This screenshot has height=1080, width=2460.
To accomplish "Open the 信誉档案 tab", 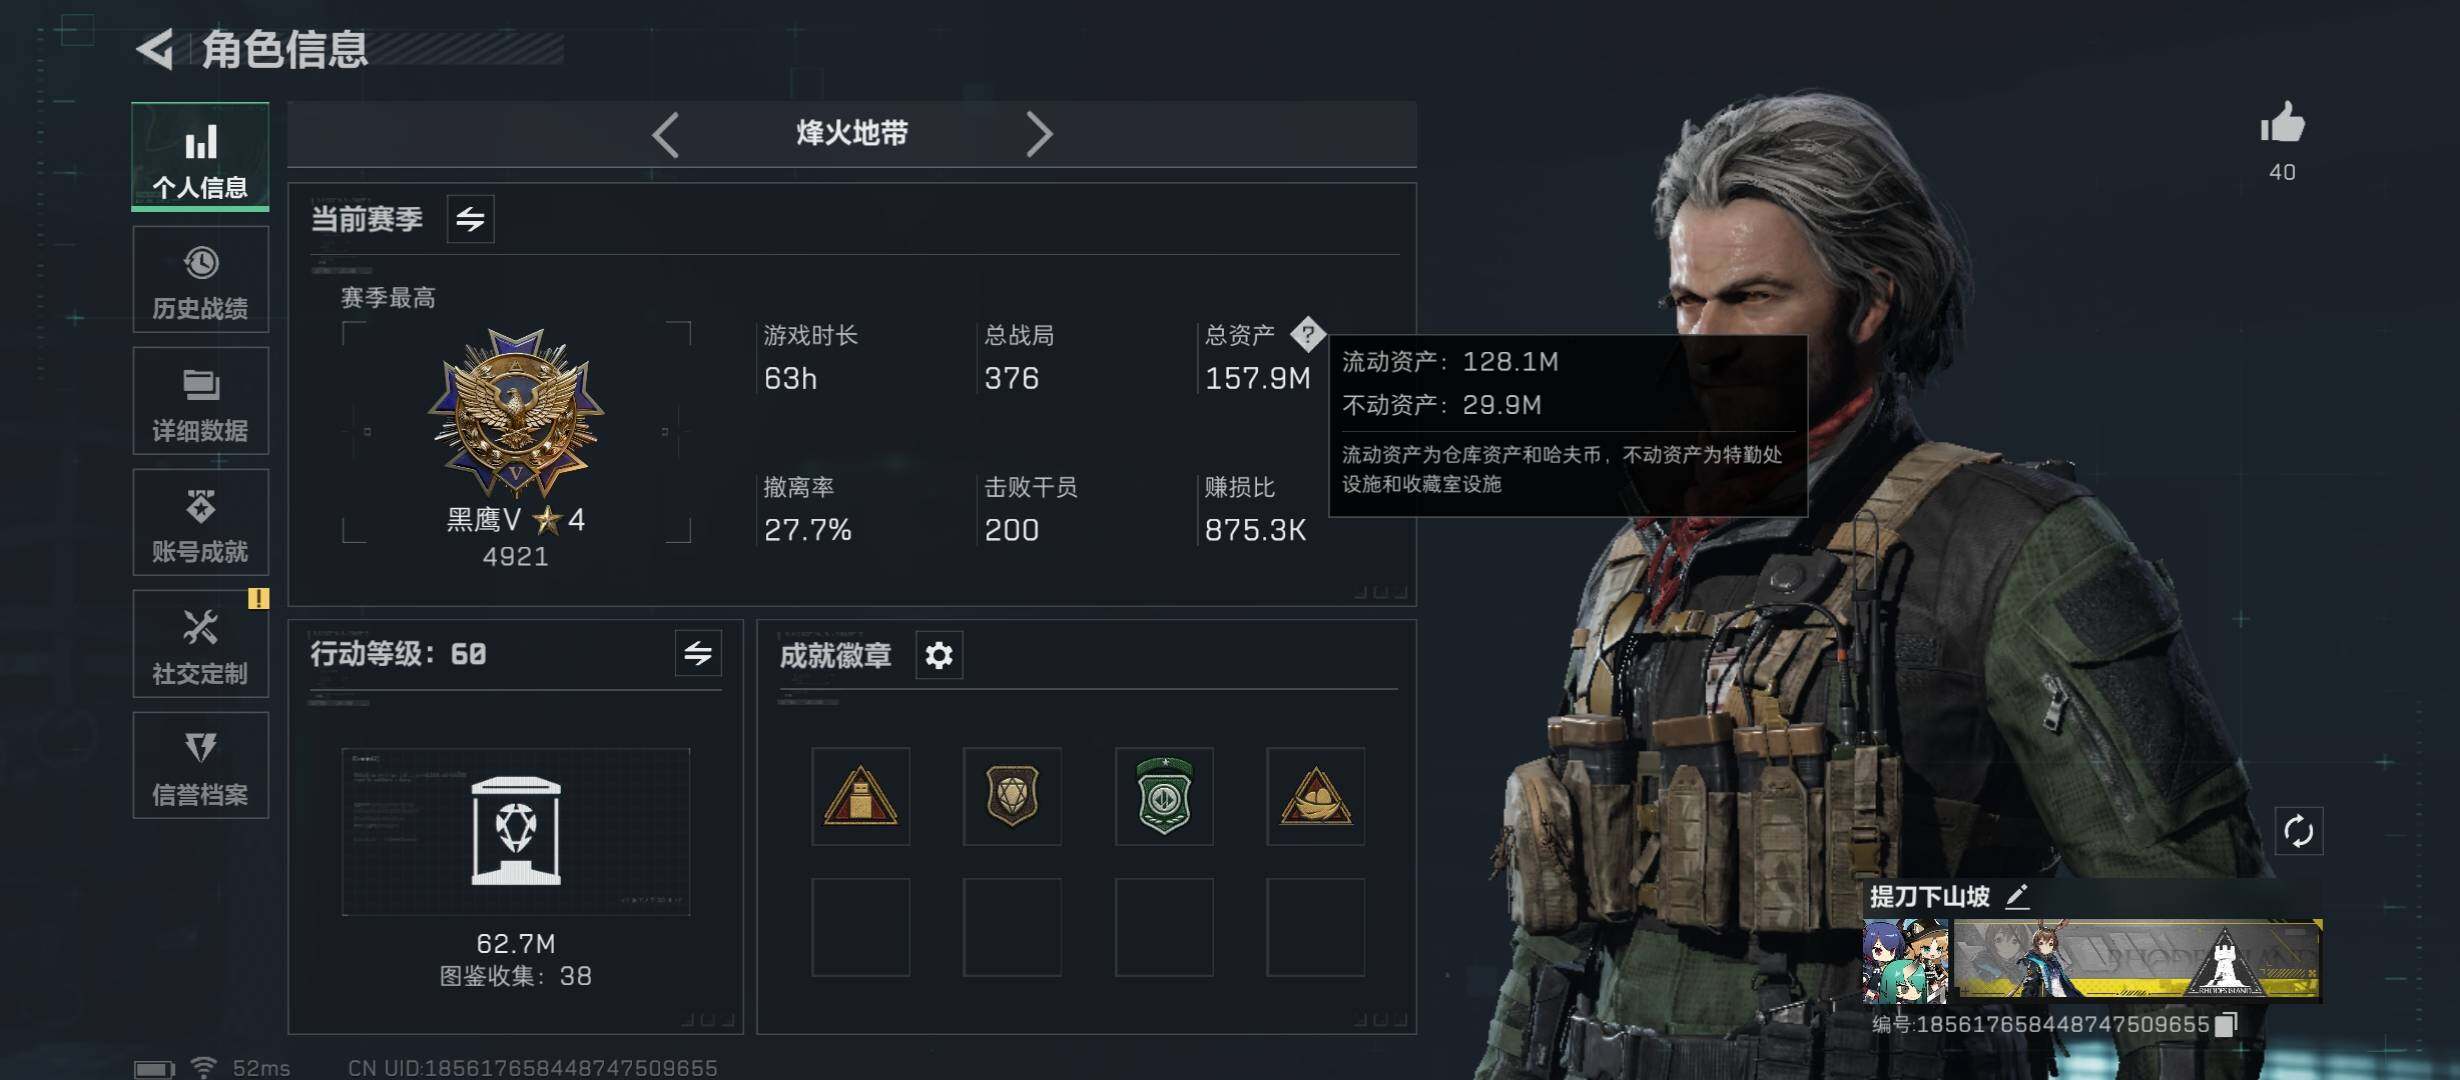I will 200,766.
